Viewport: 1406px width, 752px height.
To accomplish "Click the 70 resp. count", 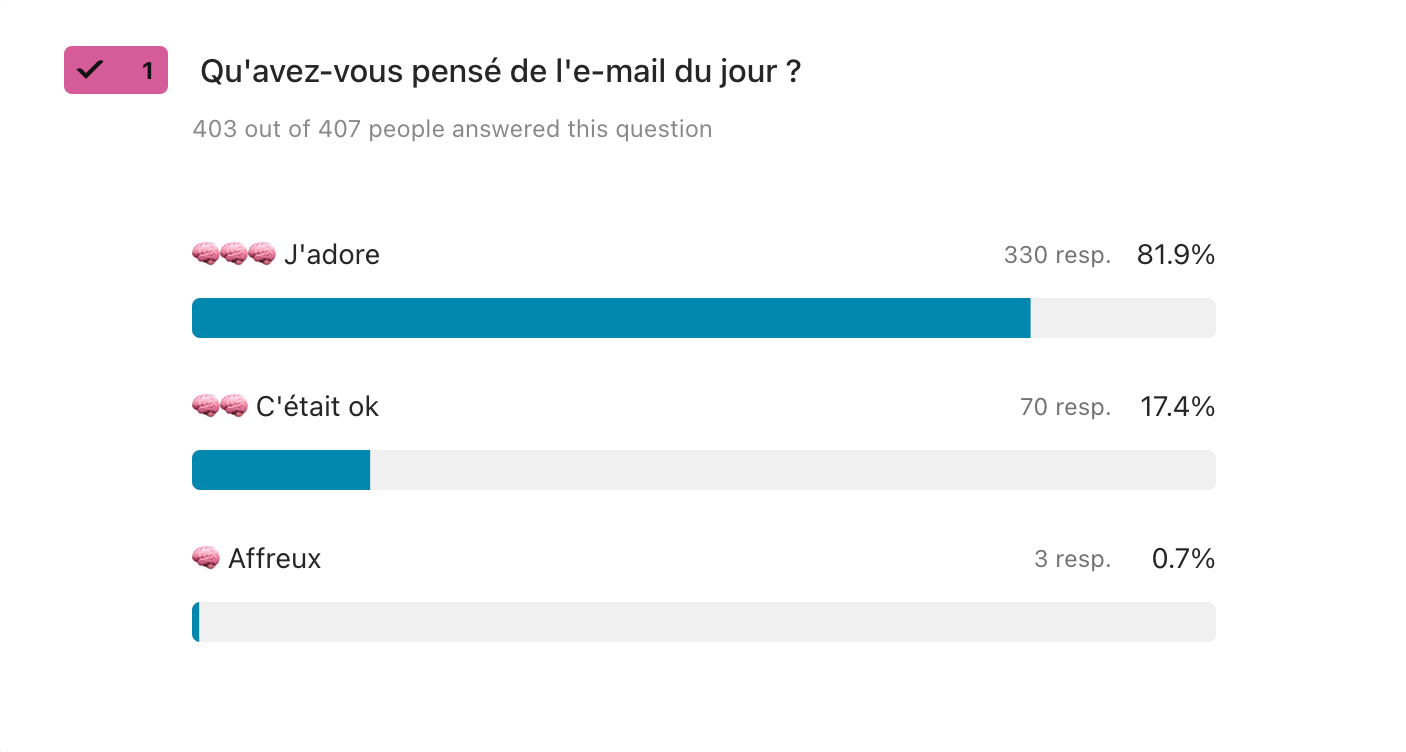I will (1065, 408).
